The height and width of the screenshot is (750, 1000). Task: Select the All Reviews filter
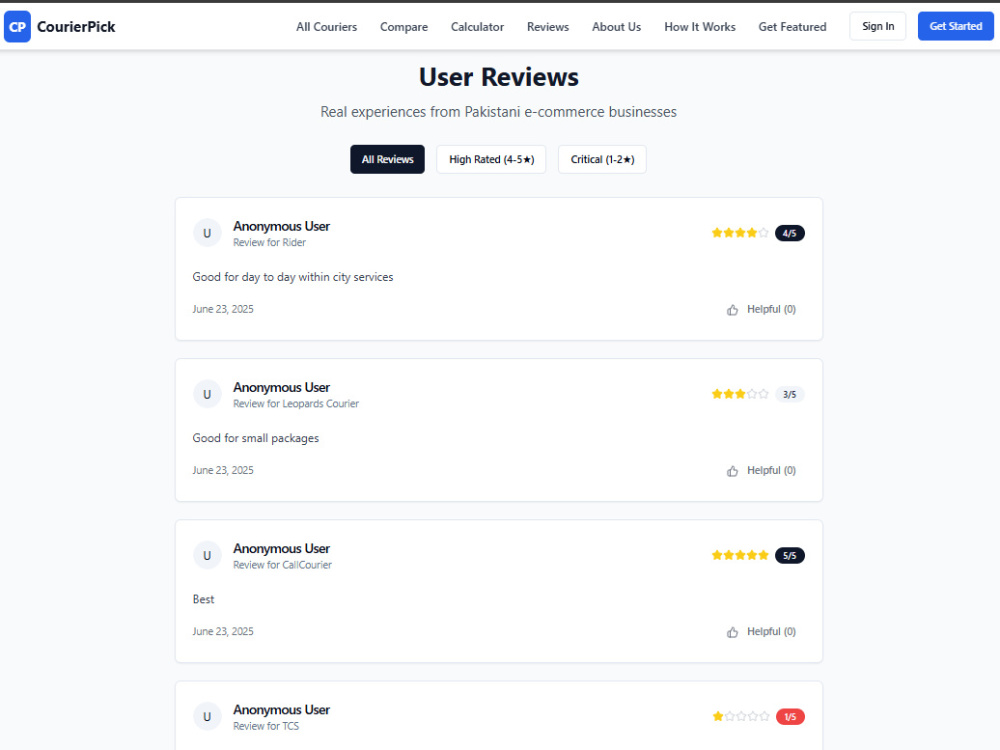point(387,159)
